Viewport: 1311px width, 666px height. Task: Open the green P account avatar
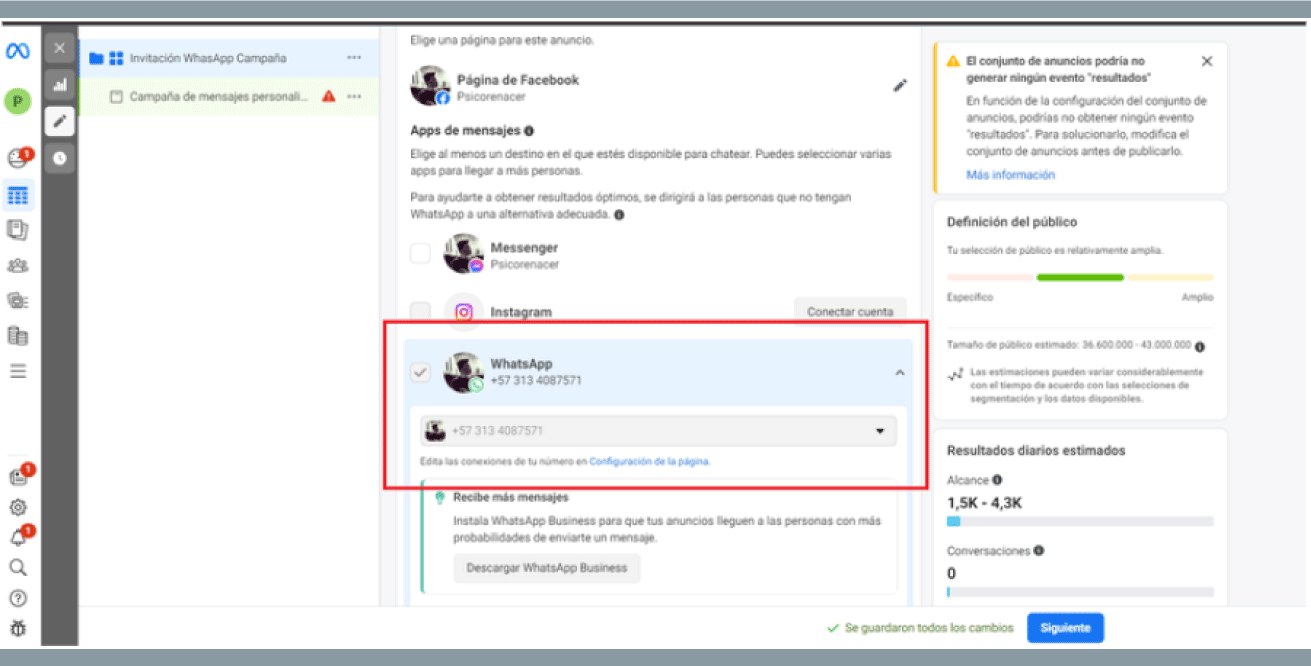(18, 101)
